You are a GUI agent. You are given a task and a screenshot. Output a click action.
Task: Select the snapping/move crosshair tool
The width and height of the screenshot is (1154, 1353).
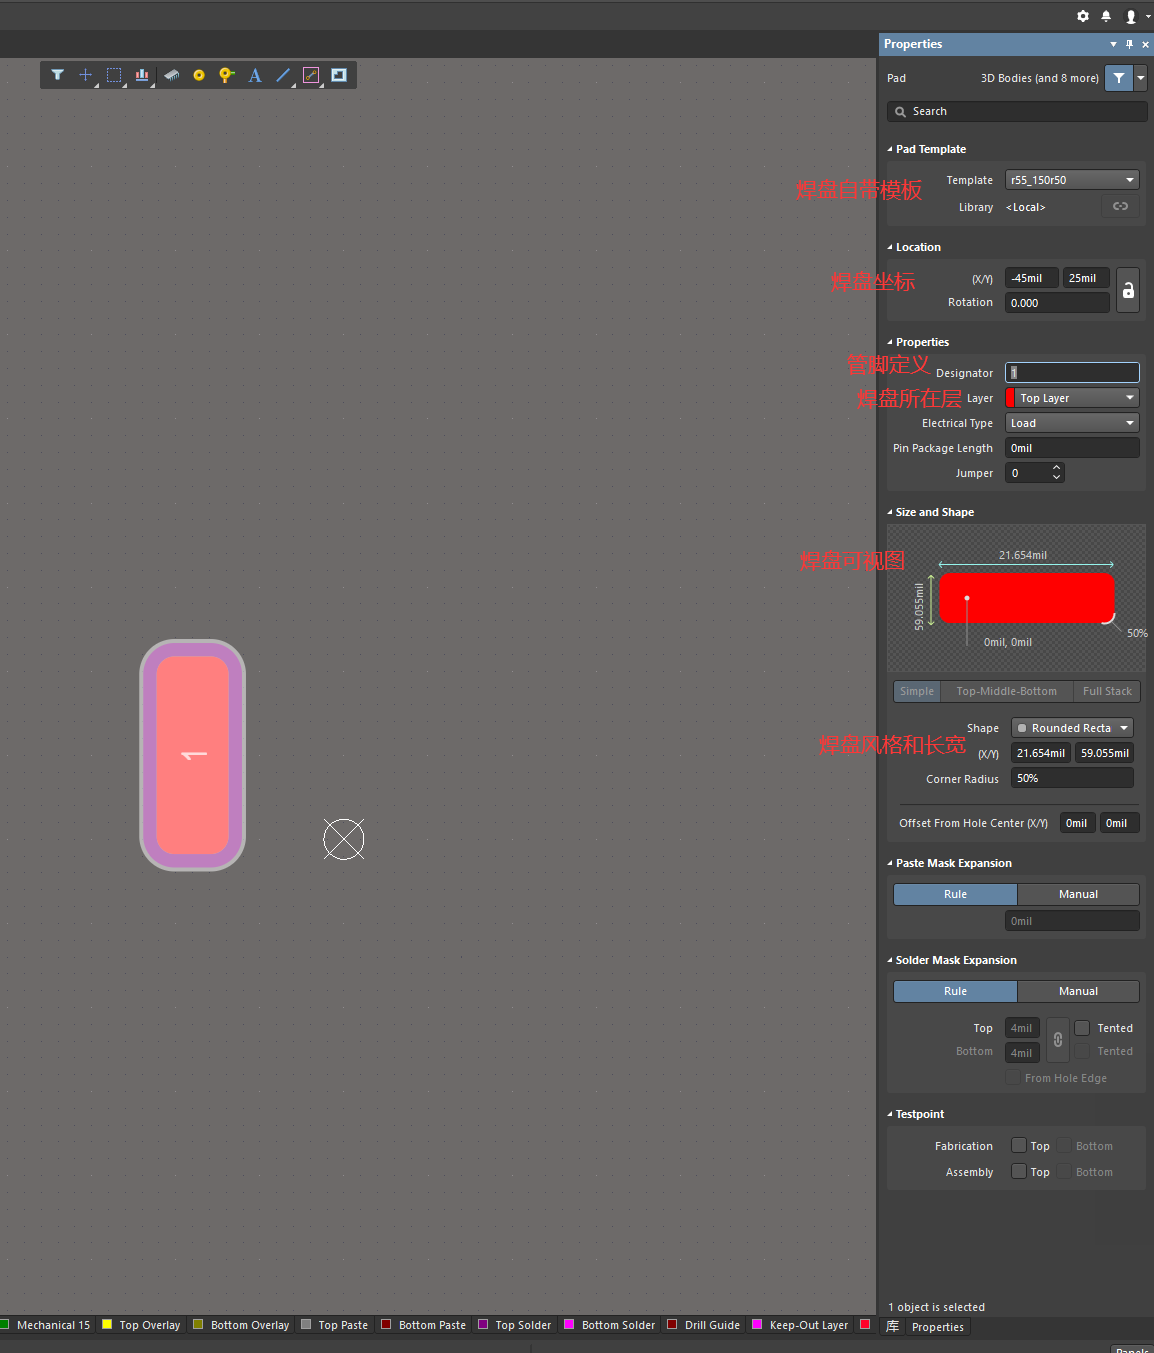click(86, 75)
